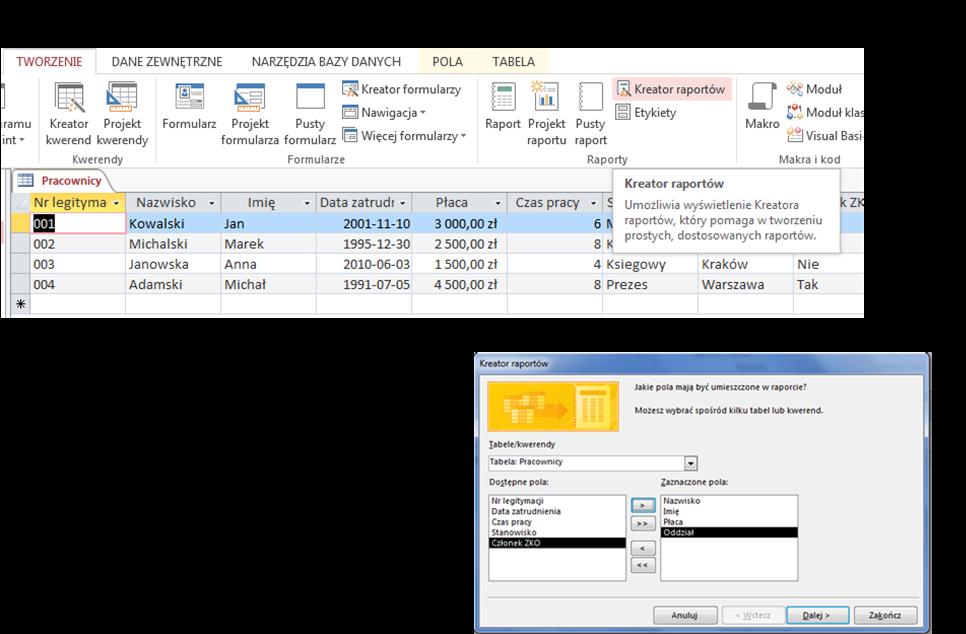Switch to the TWORZENIE ribbon tab

(x=49, y=62)
